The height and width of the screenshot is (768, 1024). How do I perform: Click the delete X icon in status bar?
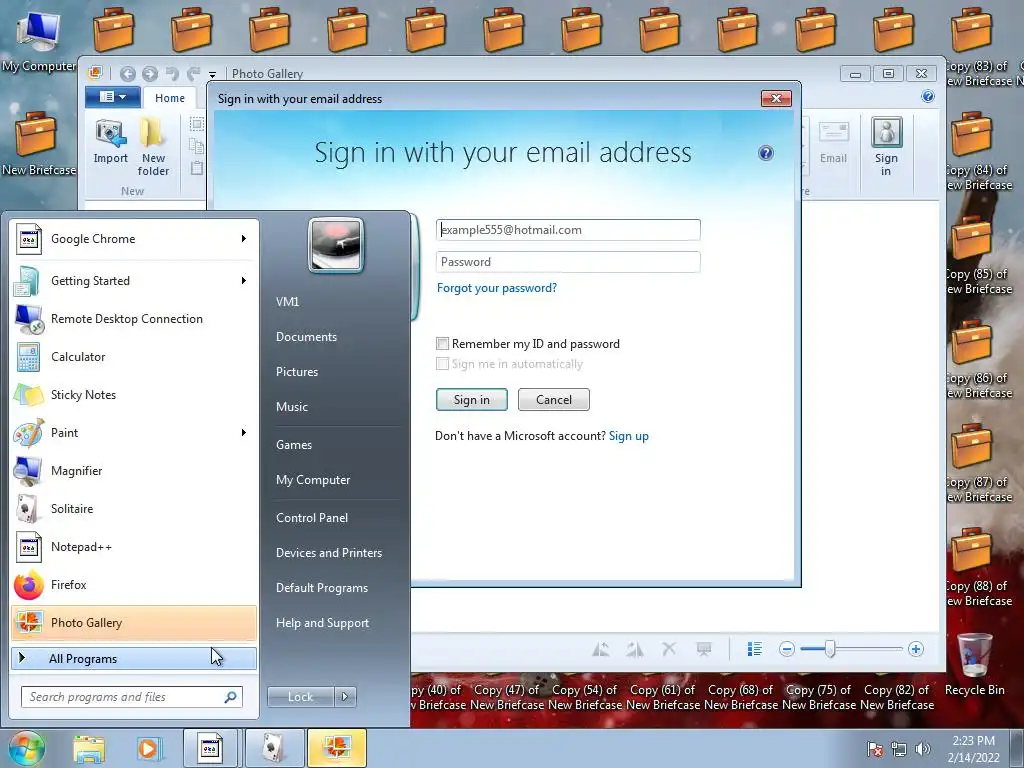[x=669, y=649]
